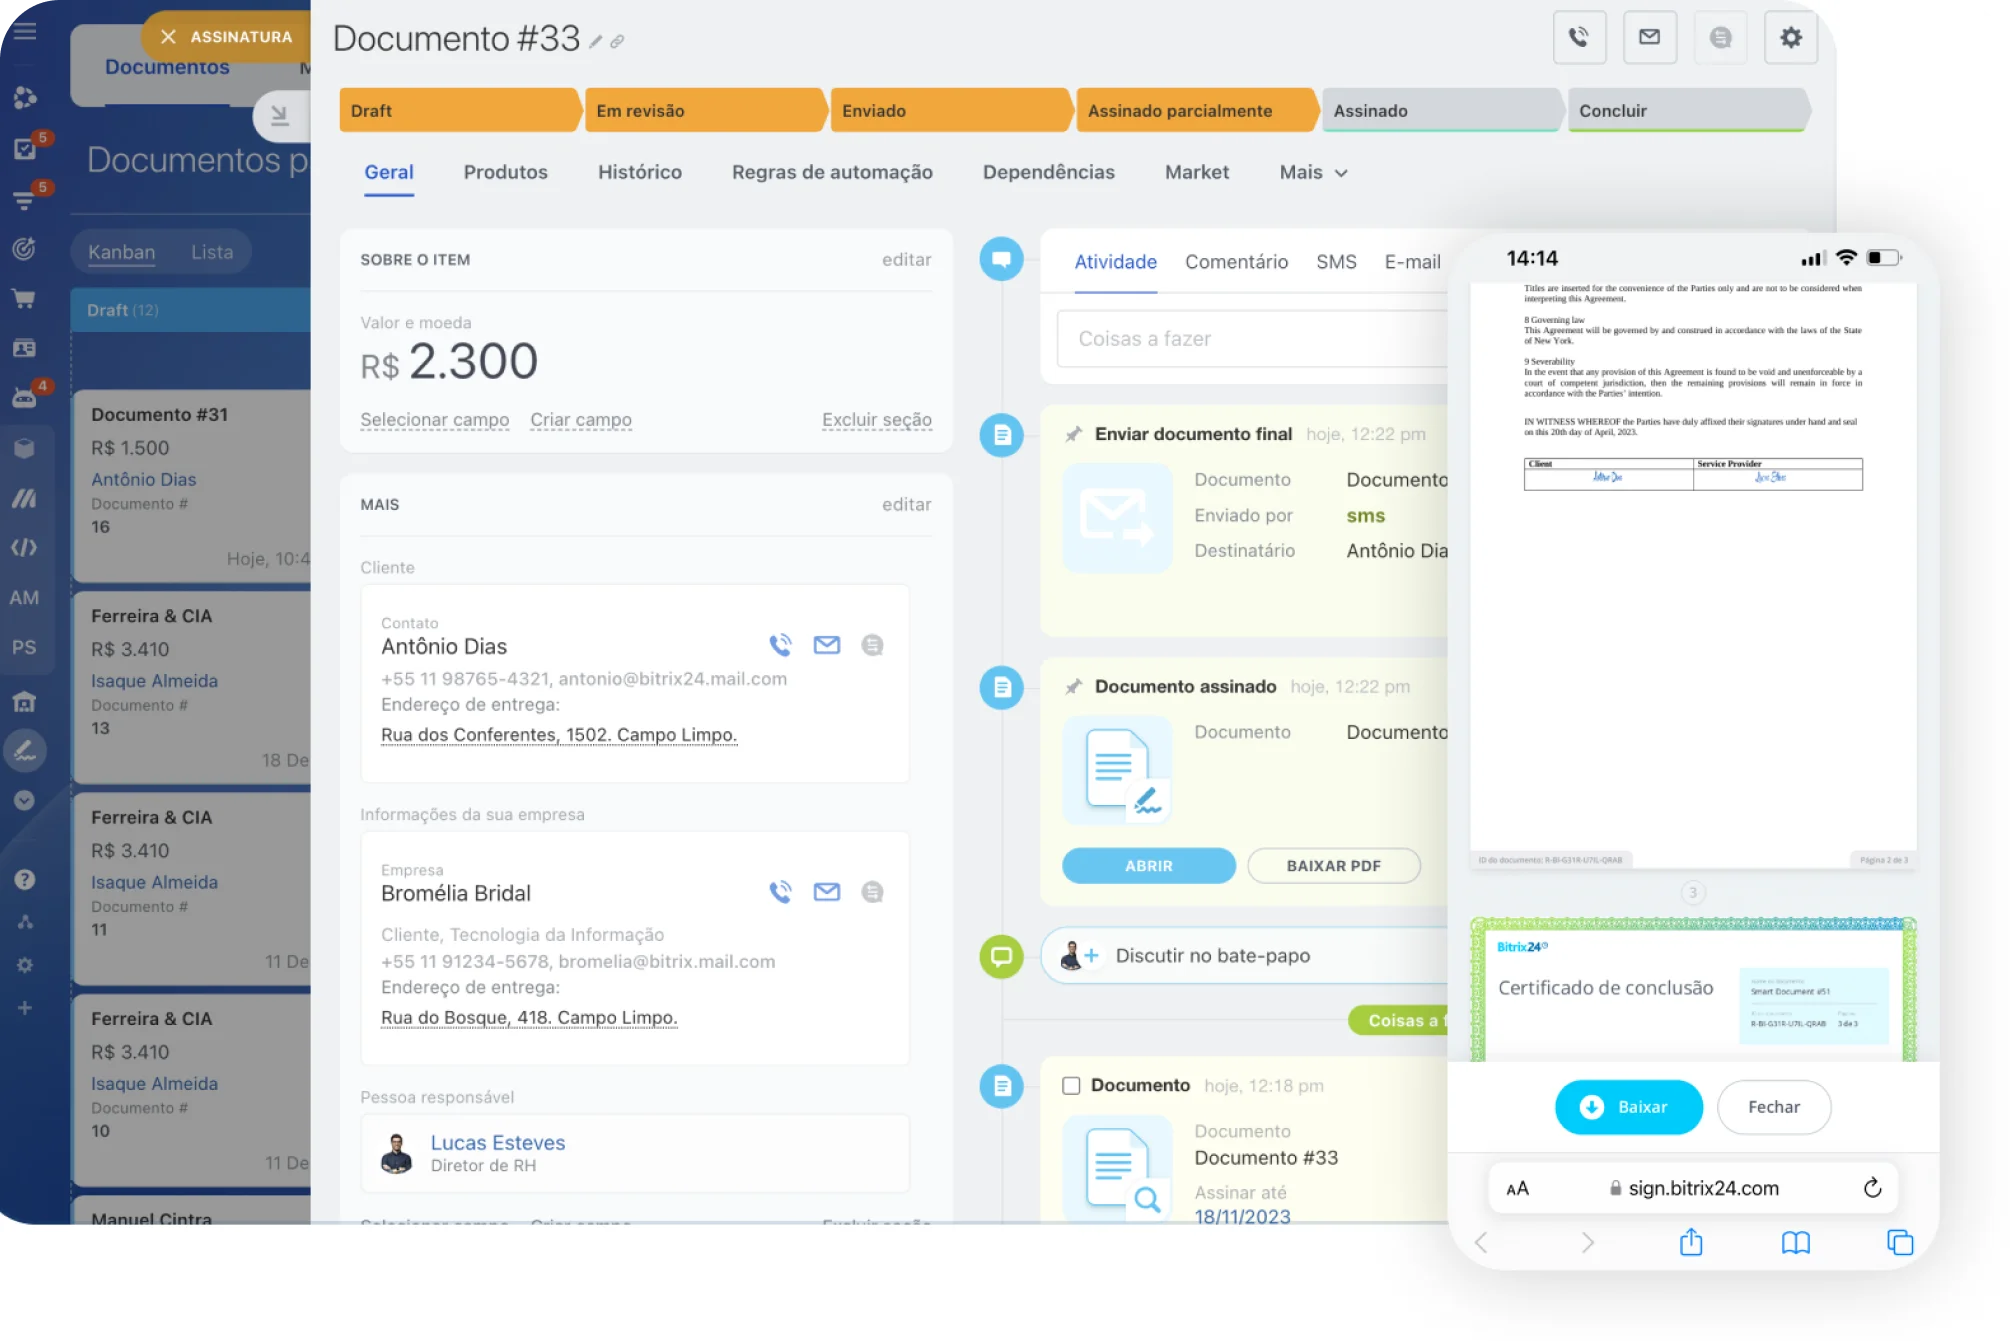Open the Comentário tab
Screen dimensions: 2010x1341
click(1236, 262)
